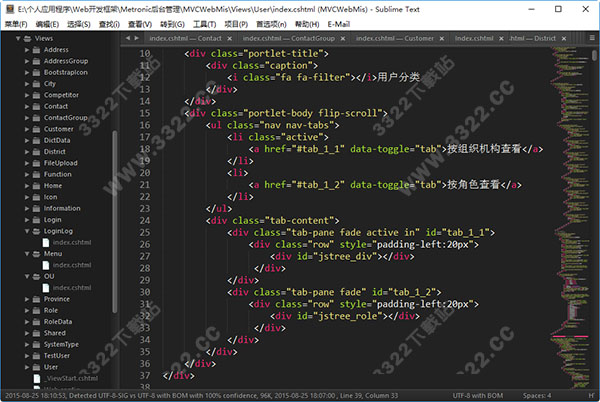Click the previous tab left arrow
600x402 pixels.
pyautogui.click(x=127, y=37)
